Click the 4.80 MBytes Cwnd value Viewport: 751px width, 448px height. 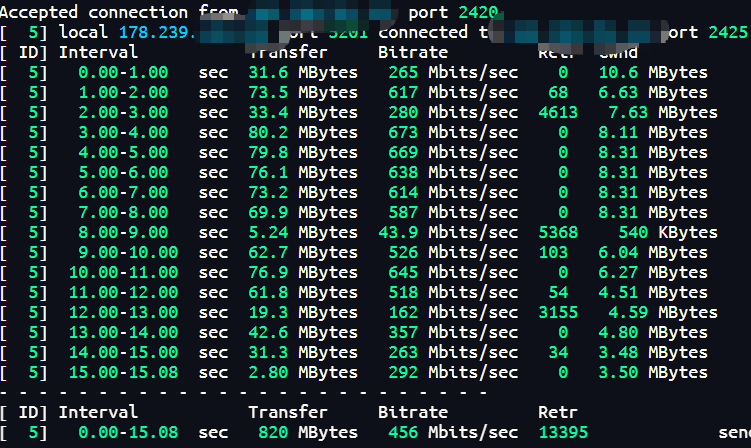tap(653, 333)
